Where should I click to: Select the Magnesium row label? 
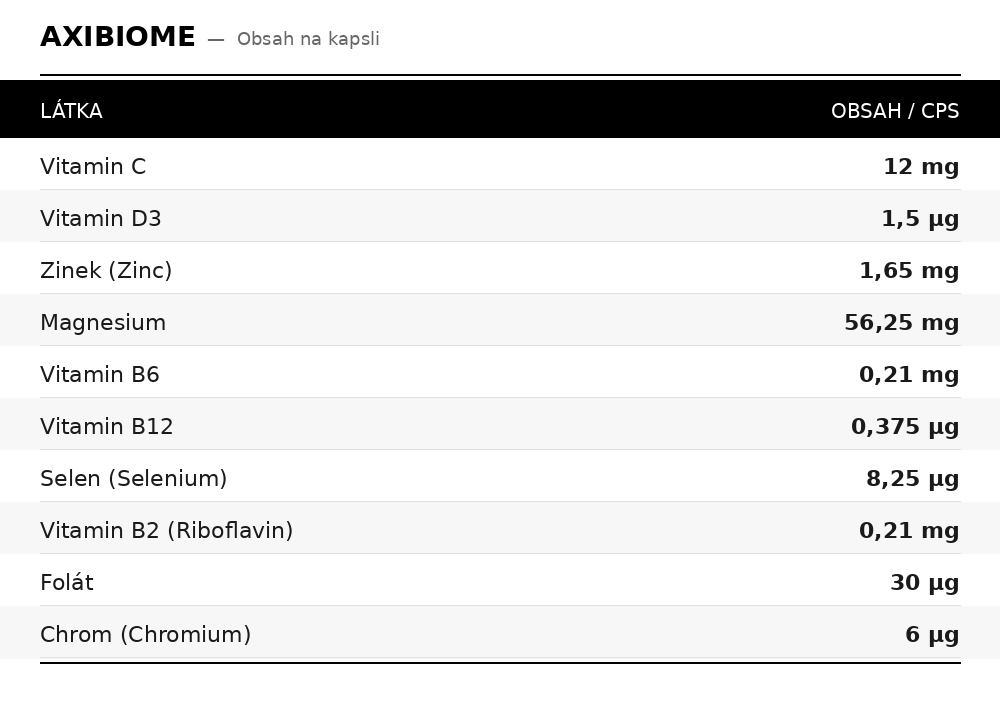pos(103,323)
